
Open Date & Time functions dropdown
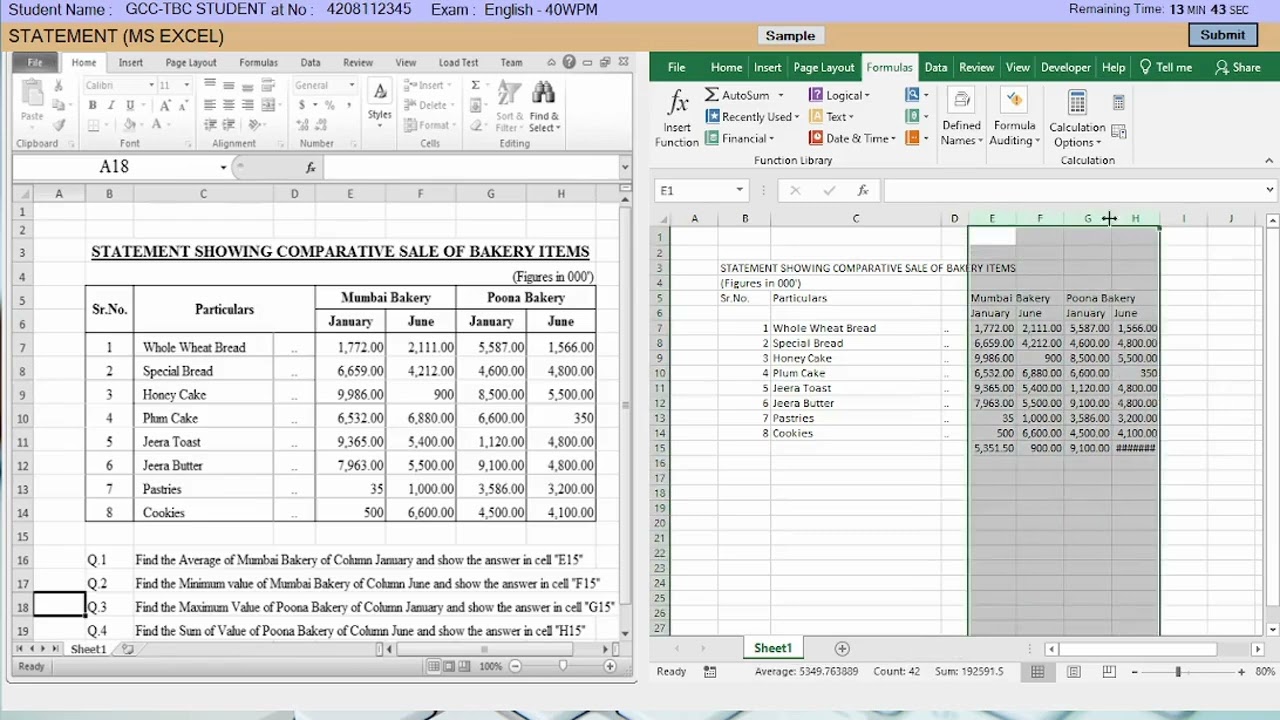pos(852,139)
